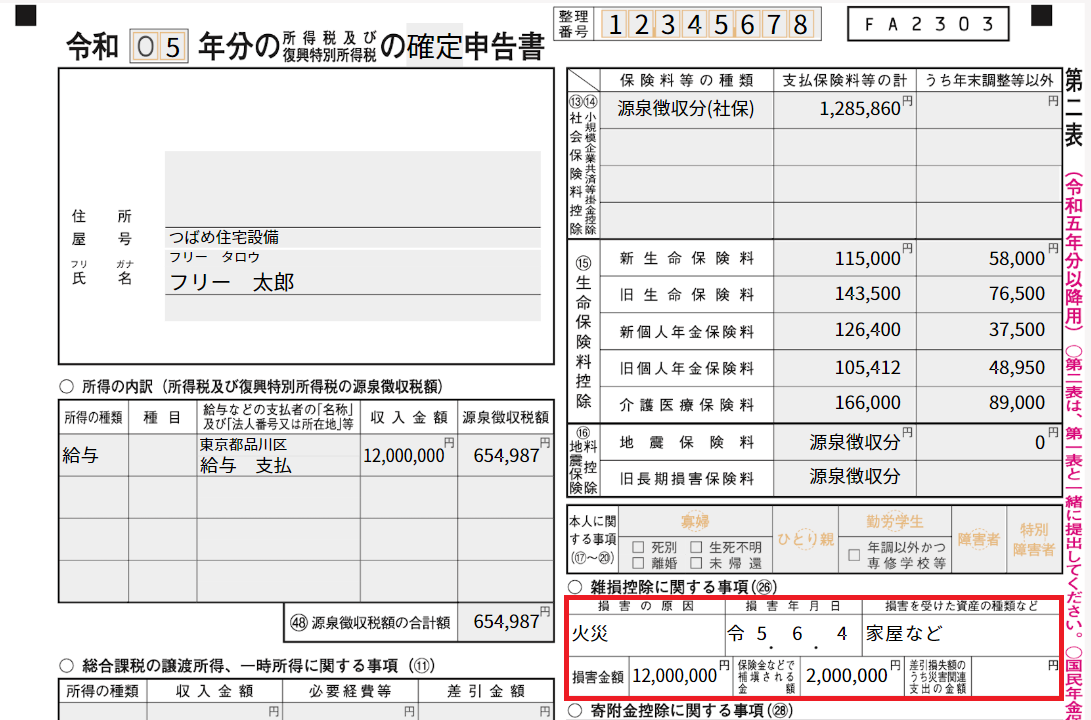Click 源泉徴収分 in 旧長期損害保険料 row
Viewport: 1091px width, 720px height.
845,478
